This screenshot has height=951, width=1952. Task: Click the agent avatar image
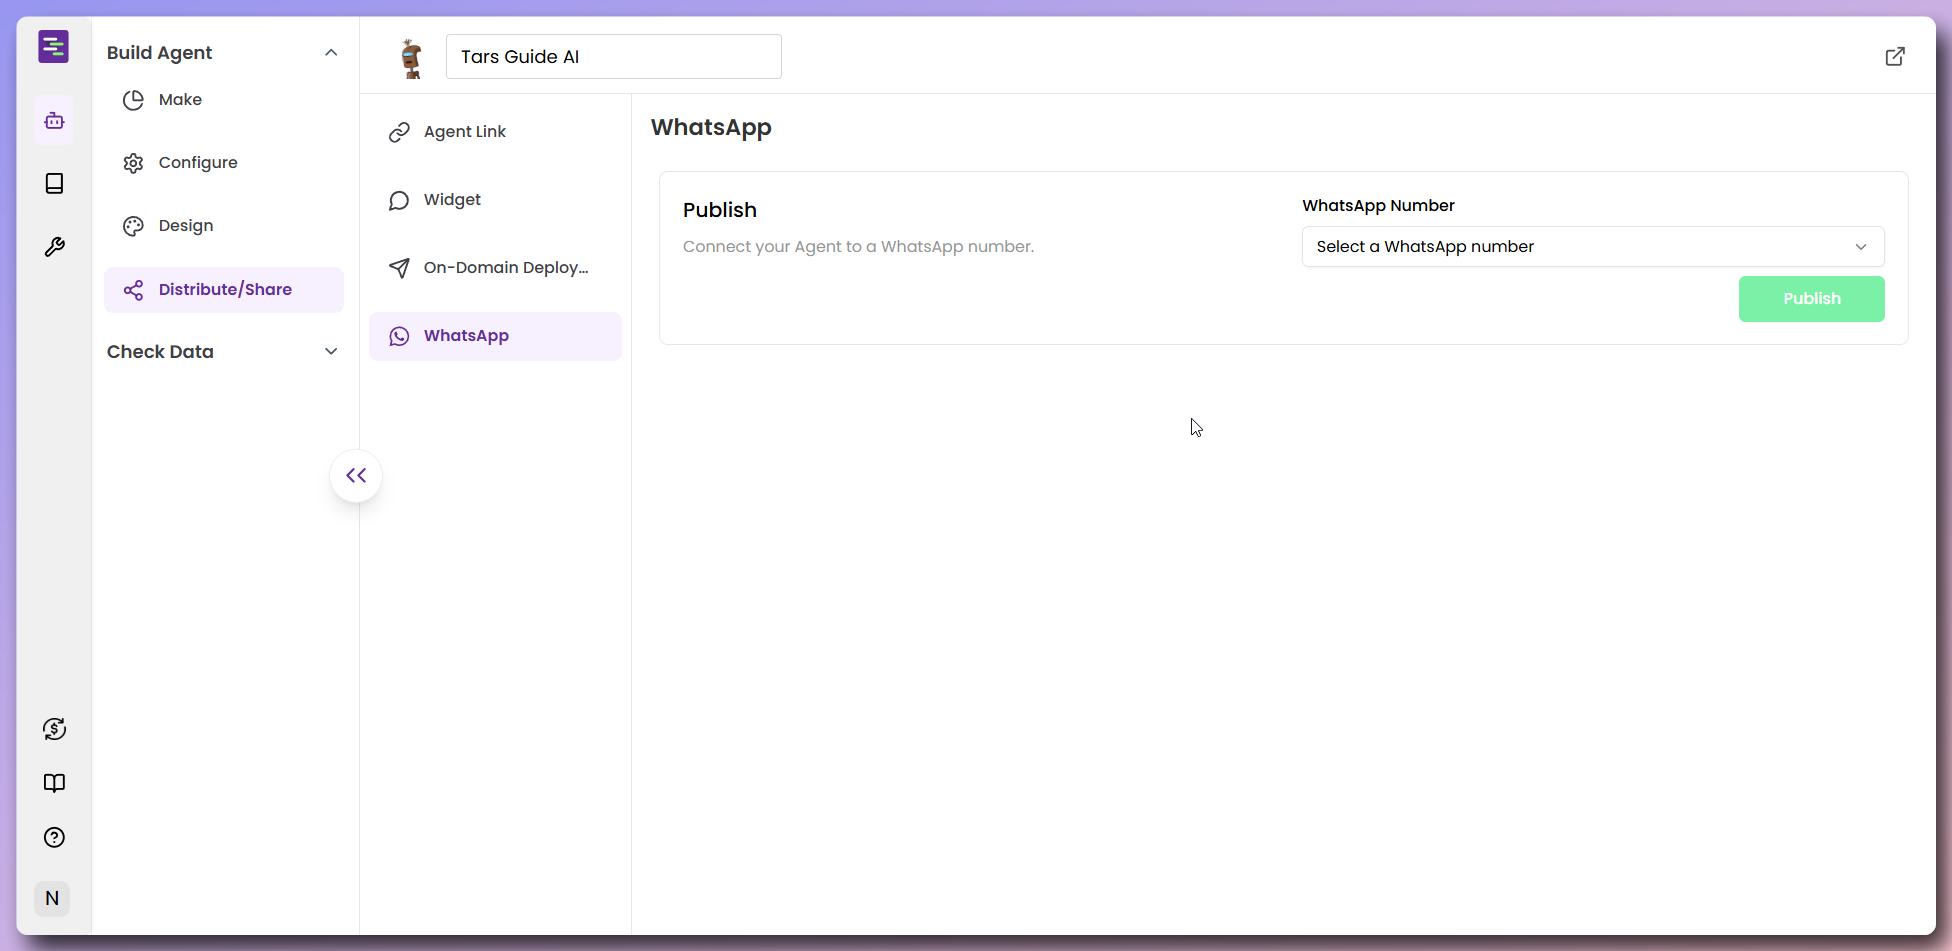click(411, 58)
